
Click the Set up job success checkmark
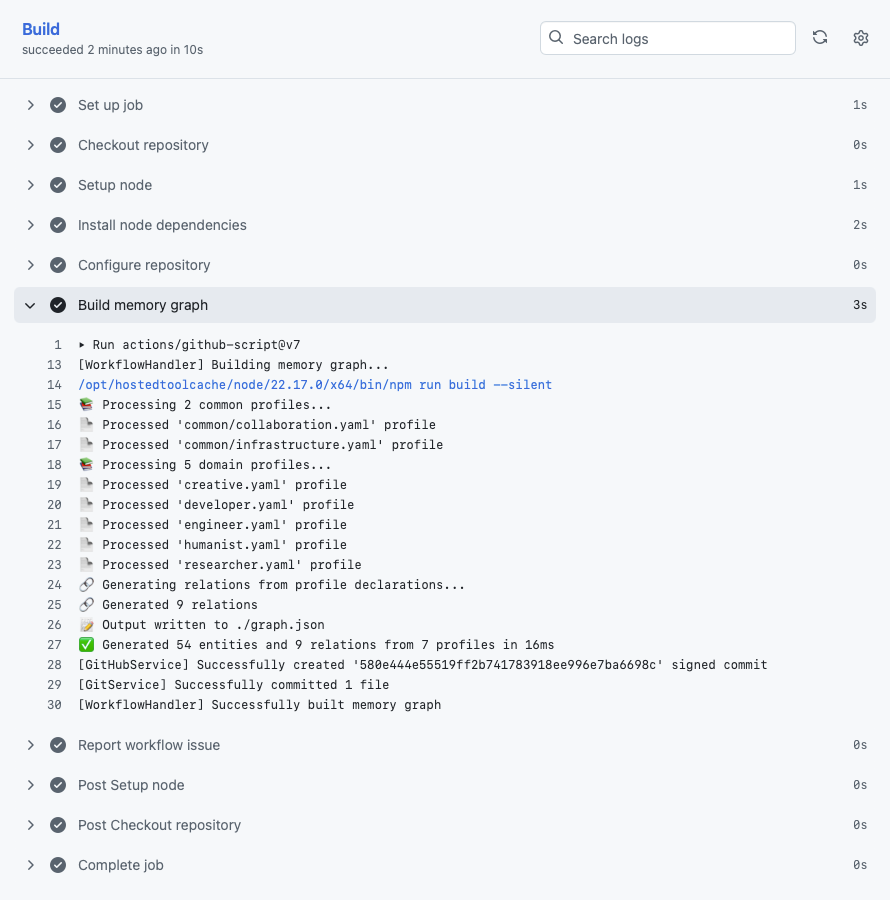pyautogui.click(x=58, y=105)
